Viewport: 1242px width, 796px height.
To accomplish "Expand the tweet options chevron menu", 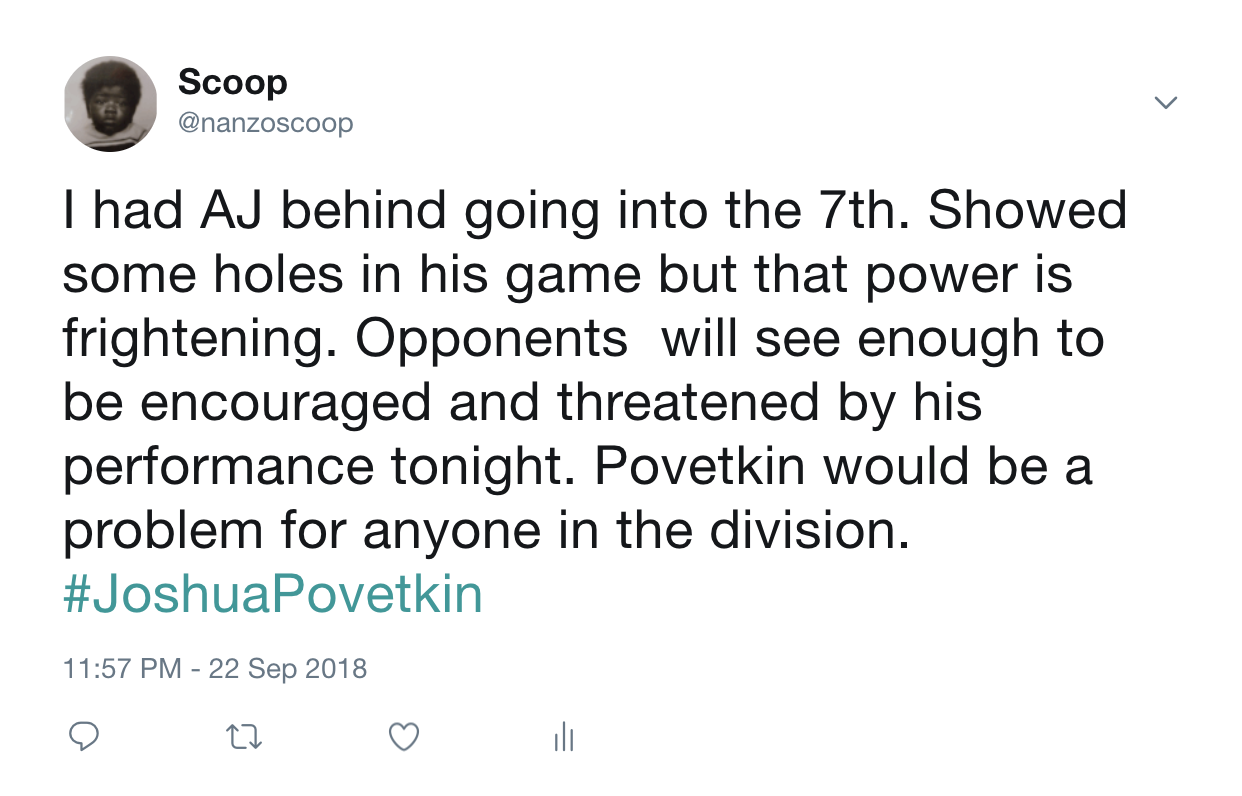I will [1166, 102].
